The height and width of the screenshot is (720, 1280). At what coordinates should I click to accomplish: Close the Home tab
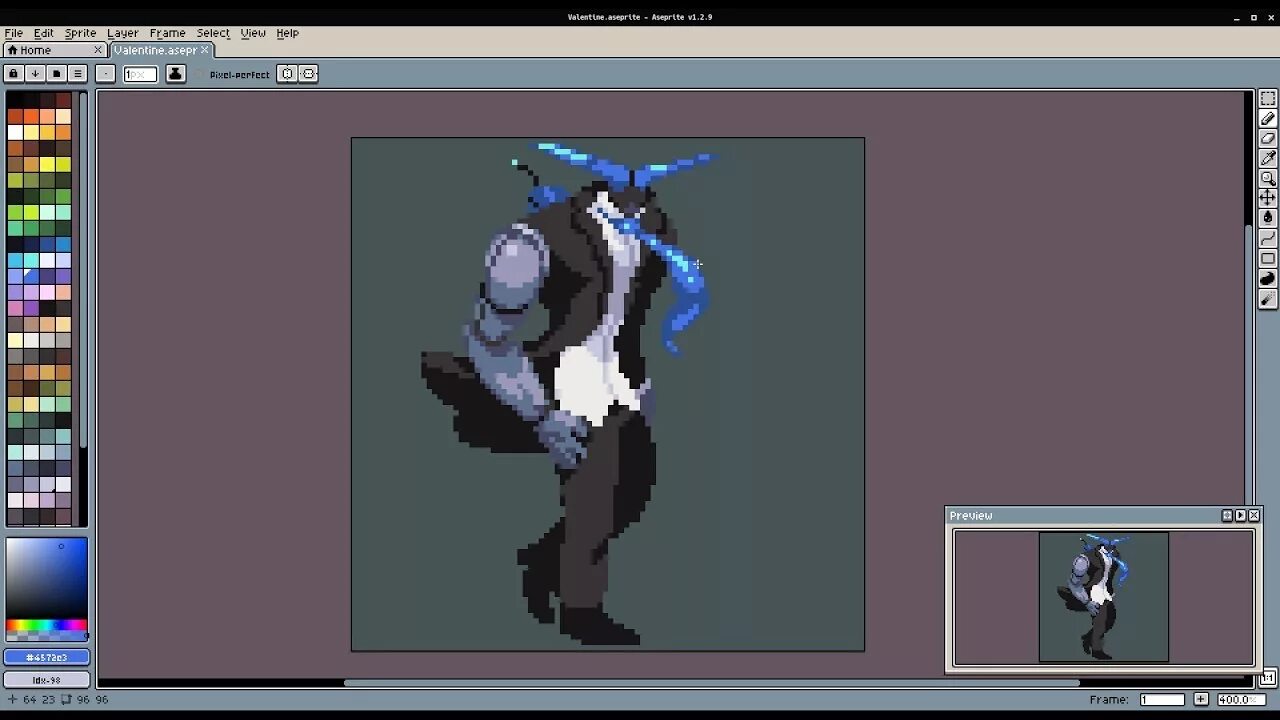pyautogui.click(x=98, y=50)
